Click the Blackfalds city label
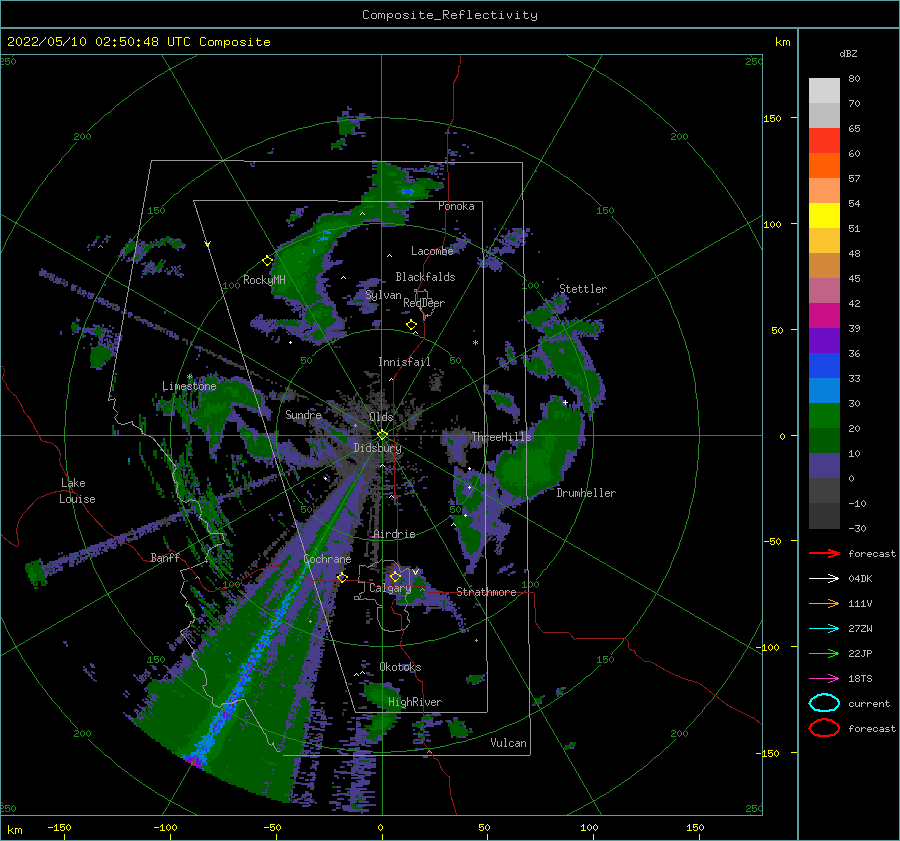 [x=425, y=277]
